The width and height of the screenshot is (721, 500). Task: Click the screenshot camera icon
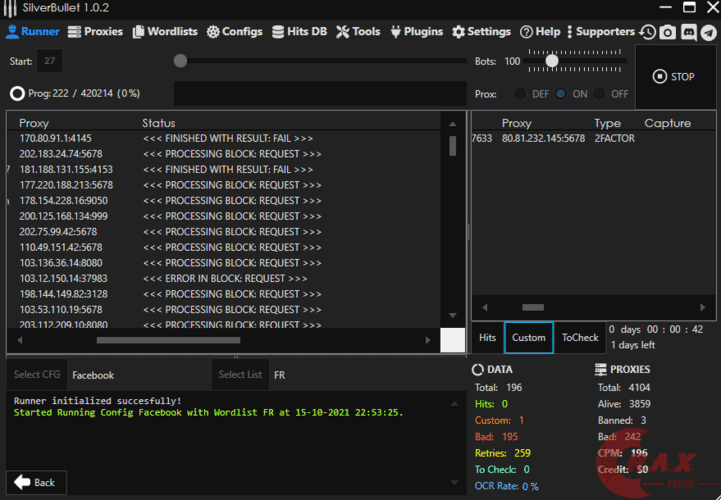coord(668,32)
